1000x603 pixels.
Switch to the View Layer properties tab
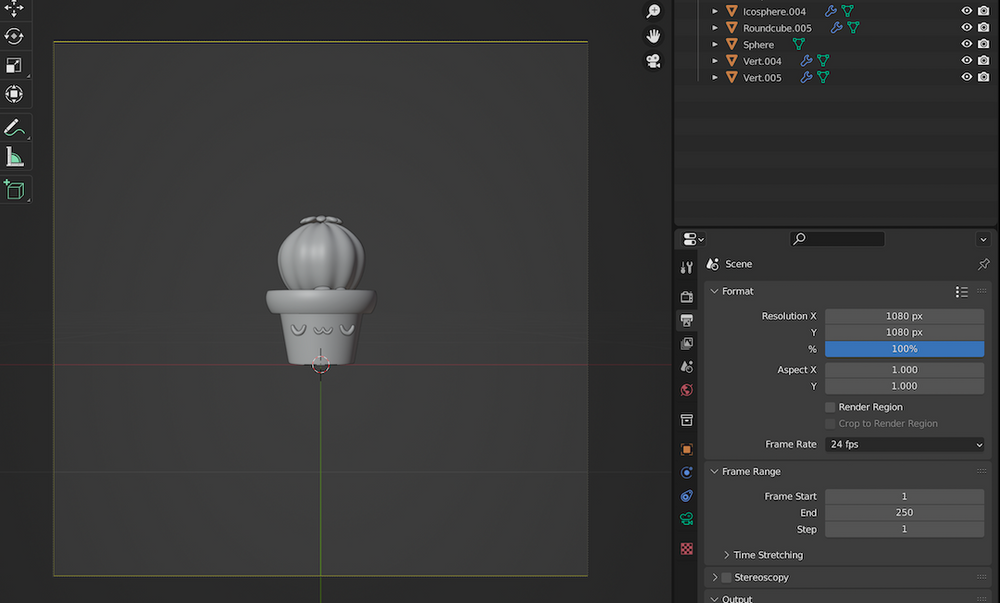click(686, 343)
